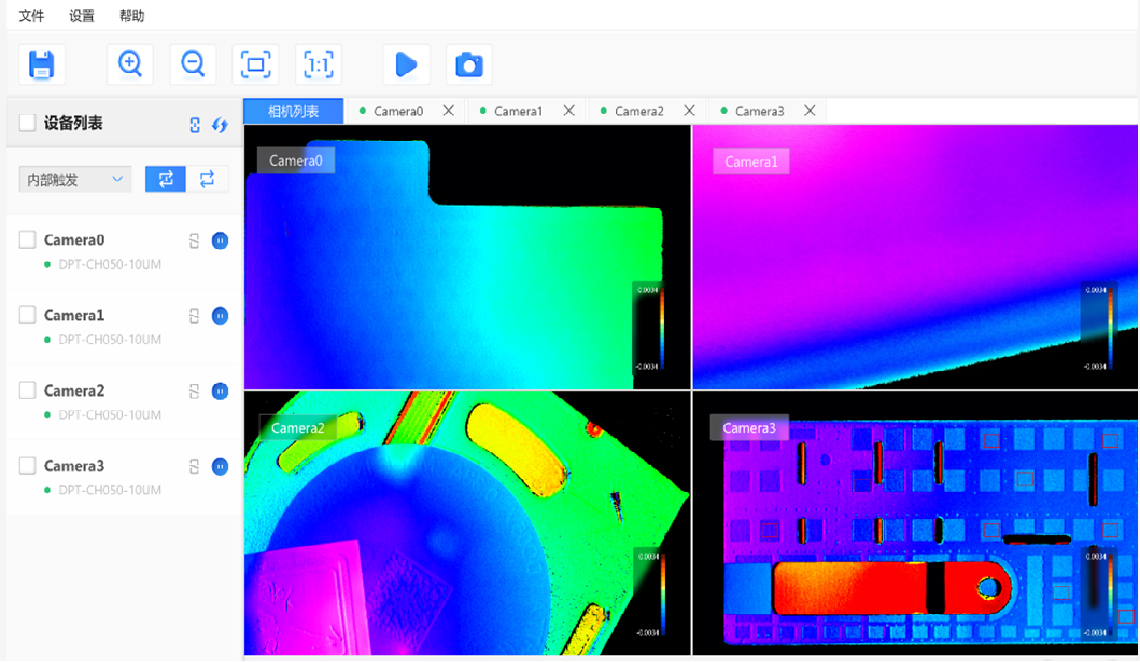The width and height of the screenshot is (1140, 662).
Task: Click the save disk icon
Action: point(41,65)
